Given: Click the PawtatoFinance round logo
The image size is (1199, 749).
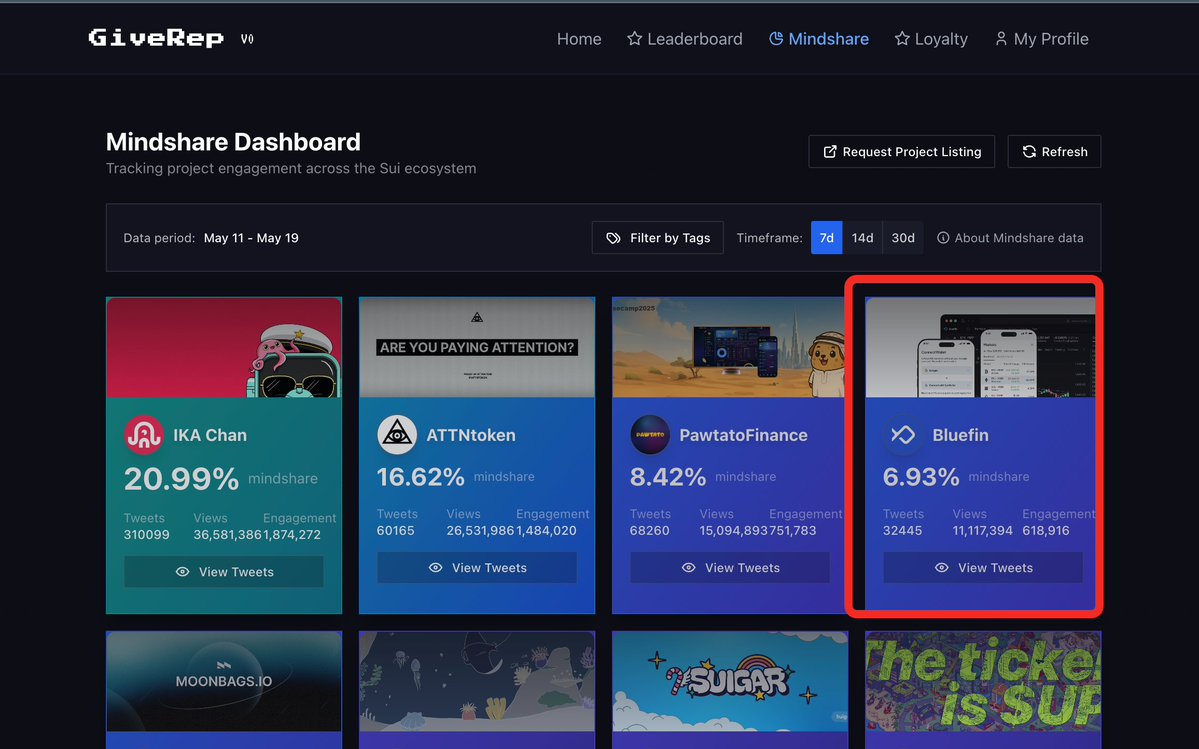Looking at the screenshot, I should tap(650, 435).
